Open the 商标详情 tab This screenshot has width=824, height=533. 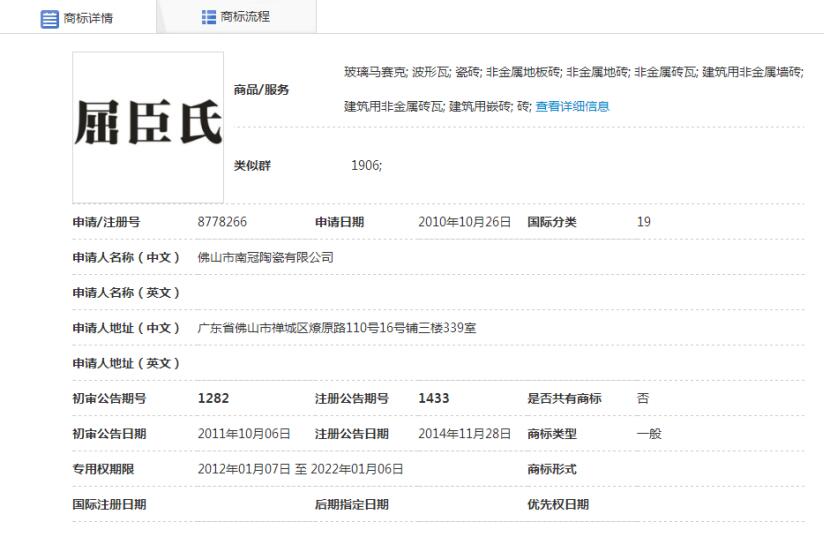pyautogui.click(x=78, y=17)
